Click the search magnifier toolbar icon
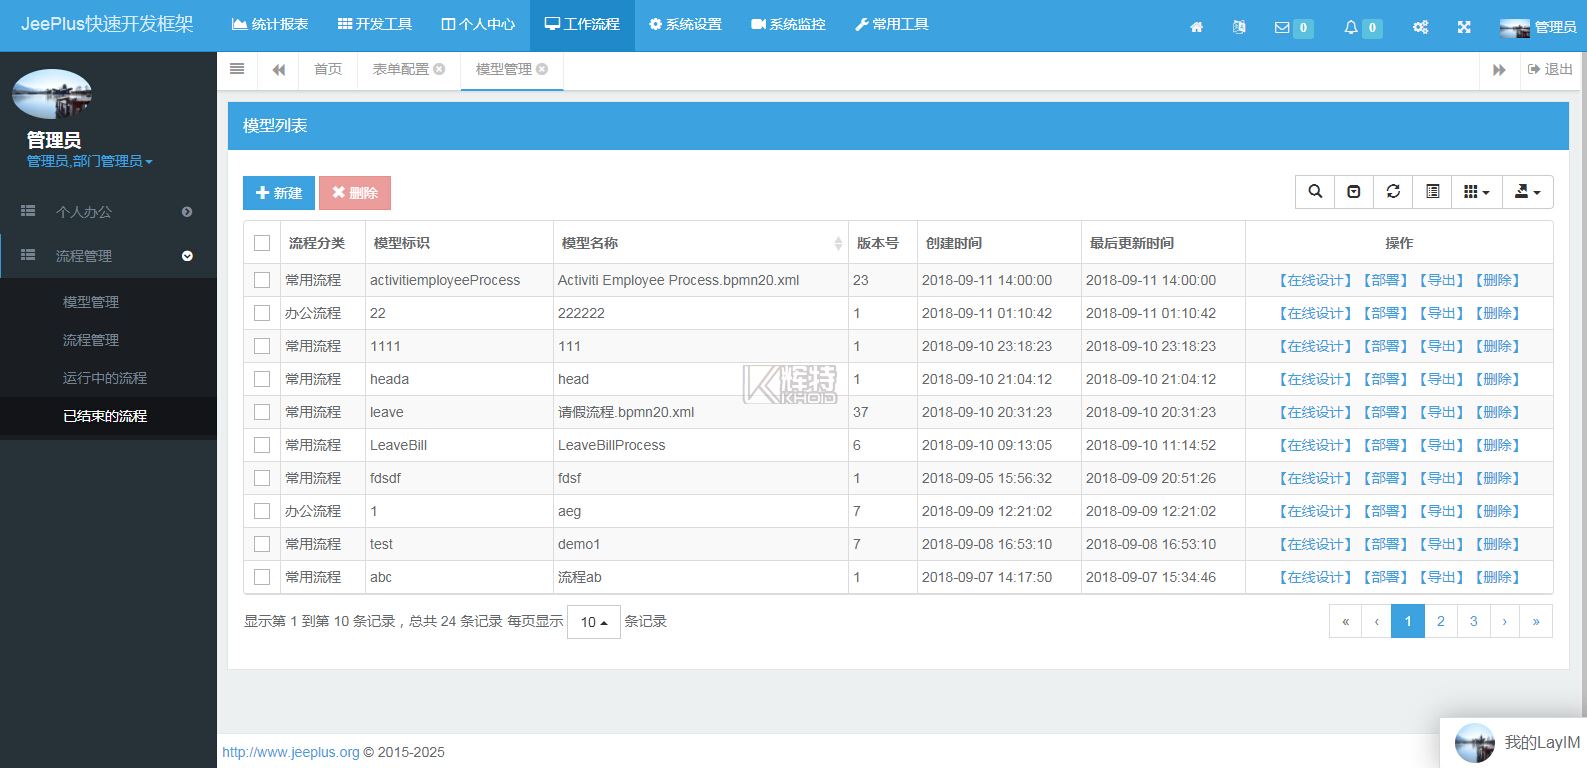The image size is (1587, 768). [1315, 192]
